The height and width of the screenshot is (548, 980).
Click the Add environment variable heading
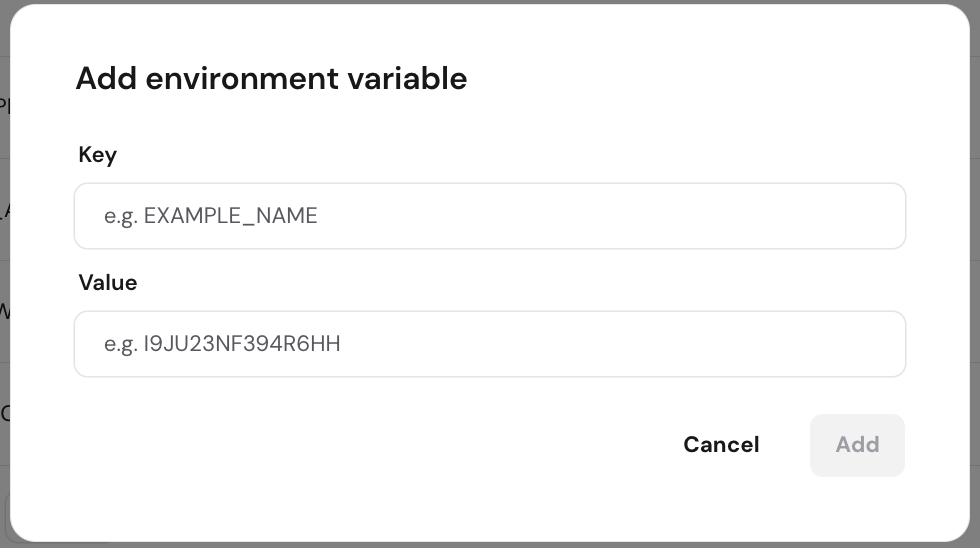pyautogui.click(x=271, y=79)
